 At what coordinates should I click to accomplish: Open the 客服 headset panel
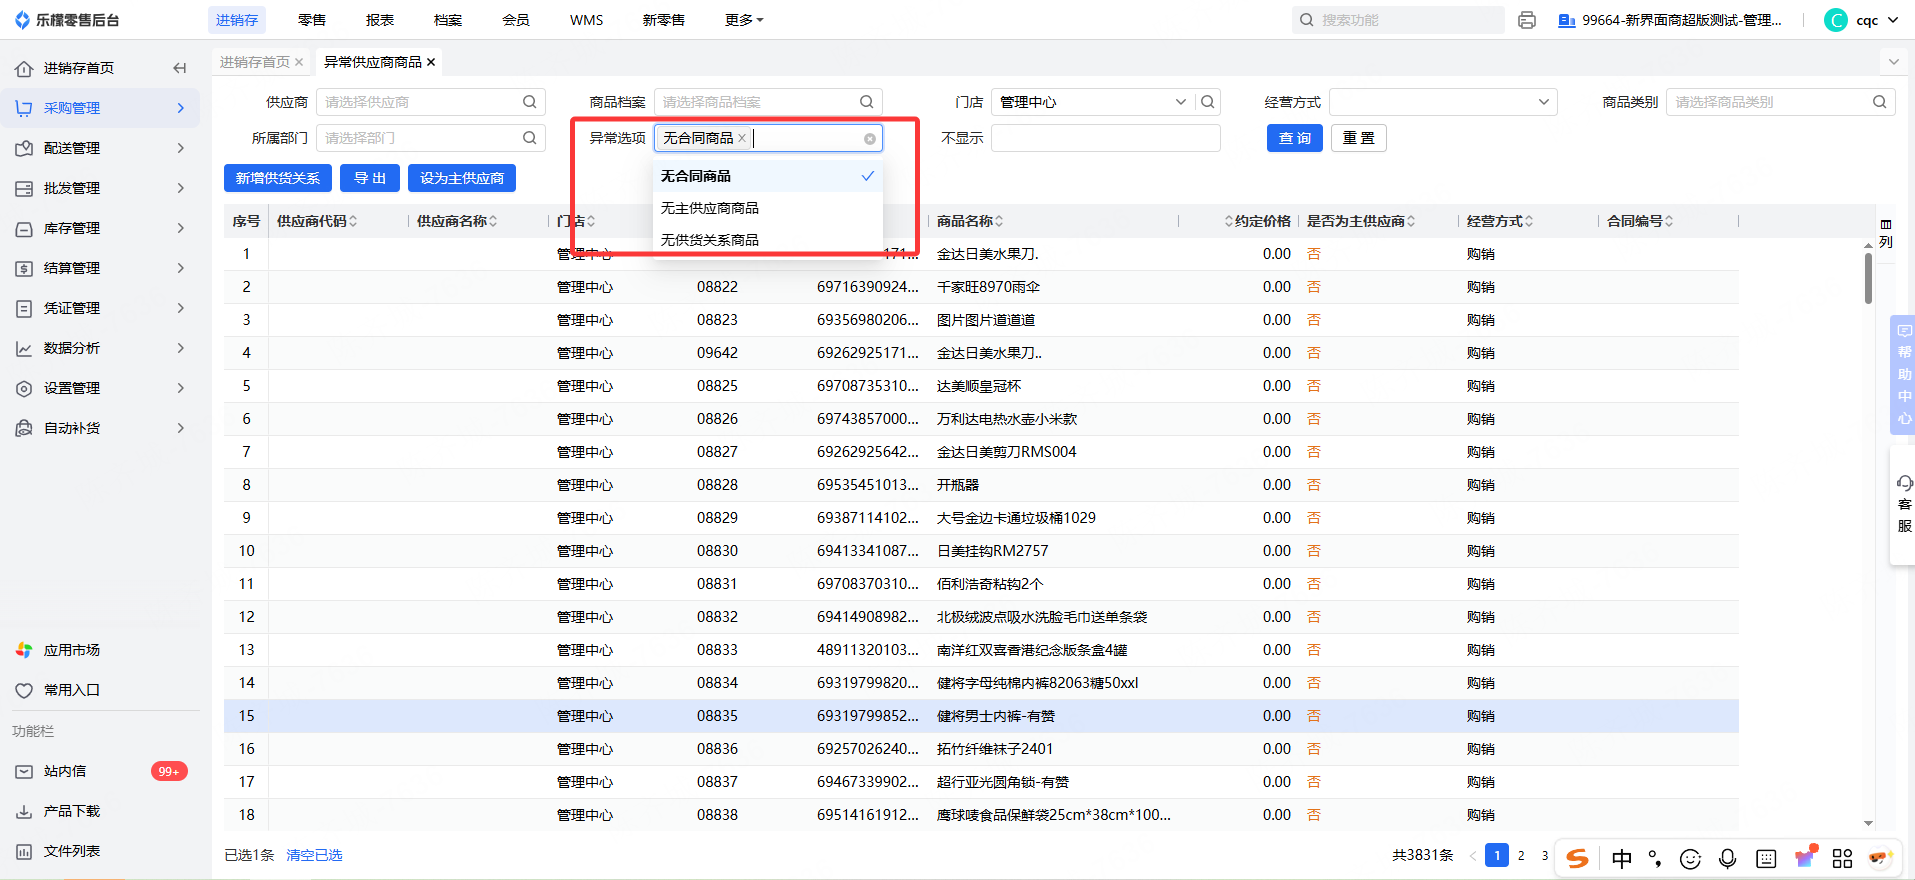click(1904, 505)
